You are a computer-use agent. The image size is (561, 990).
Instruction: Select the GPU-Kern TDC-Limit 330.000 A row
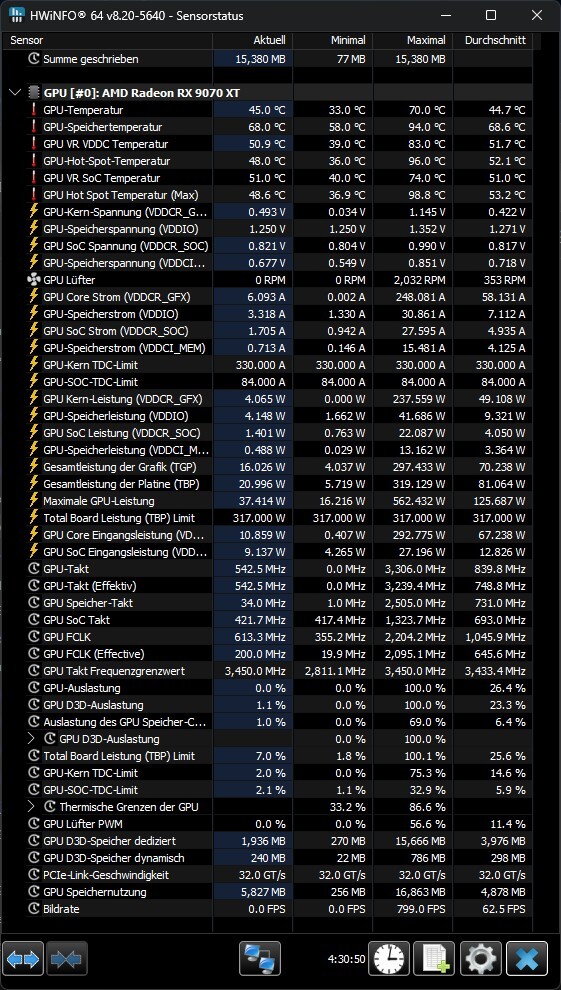tap(267, 365)
